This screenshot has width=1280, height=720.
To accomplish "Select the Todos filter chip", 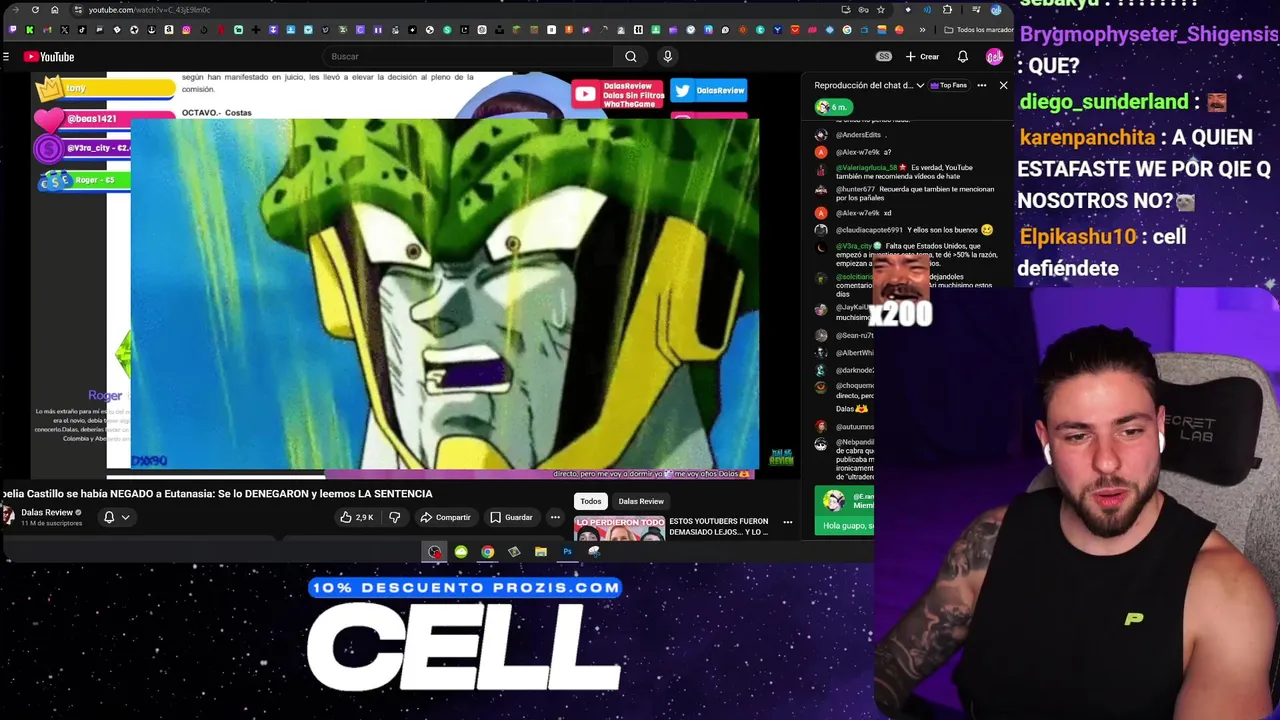I will [591, 501].
